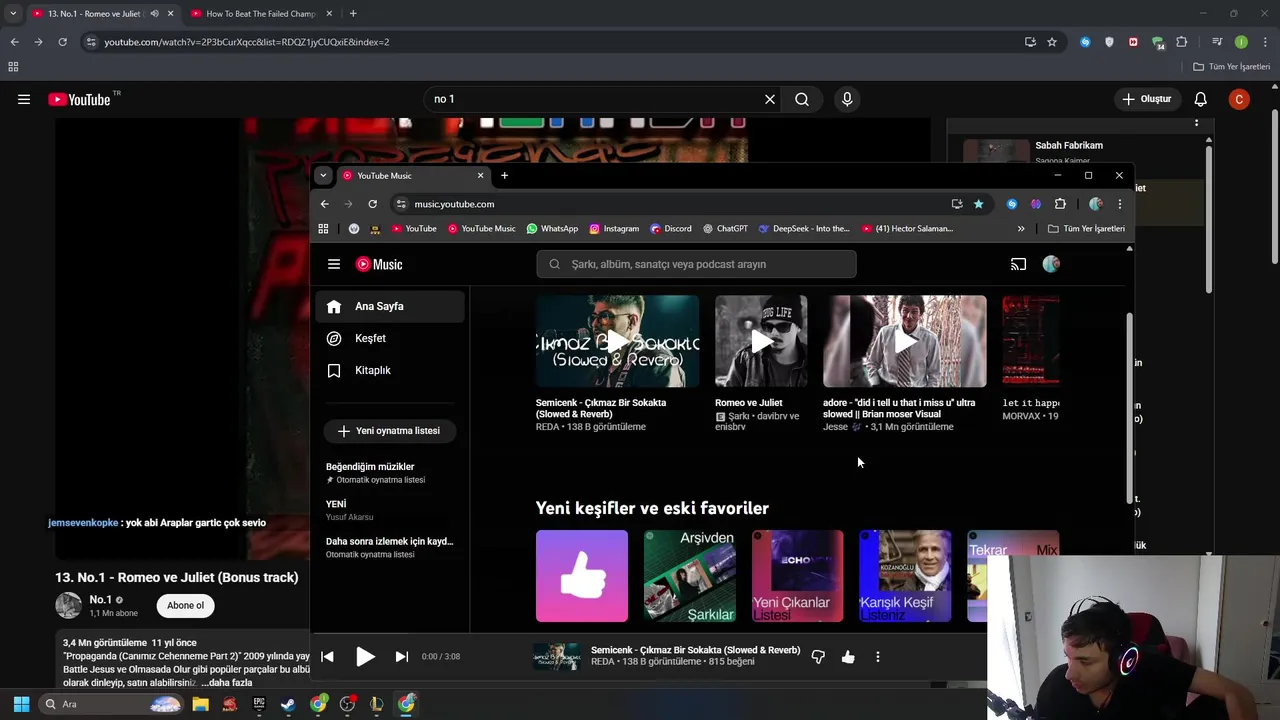This screenshot has width=1280, height=720.
Task: Open the liked songs thumbs-up tile
Action: click(582, 576)
